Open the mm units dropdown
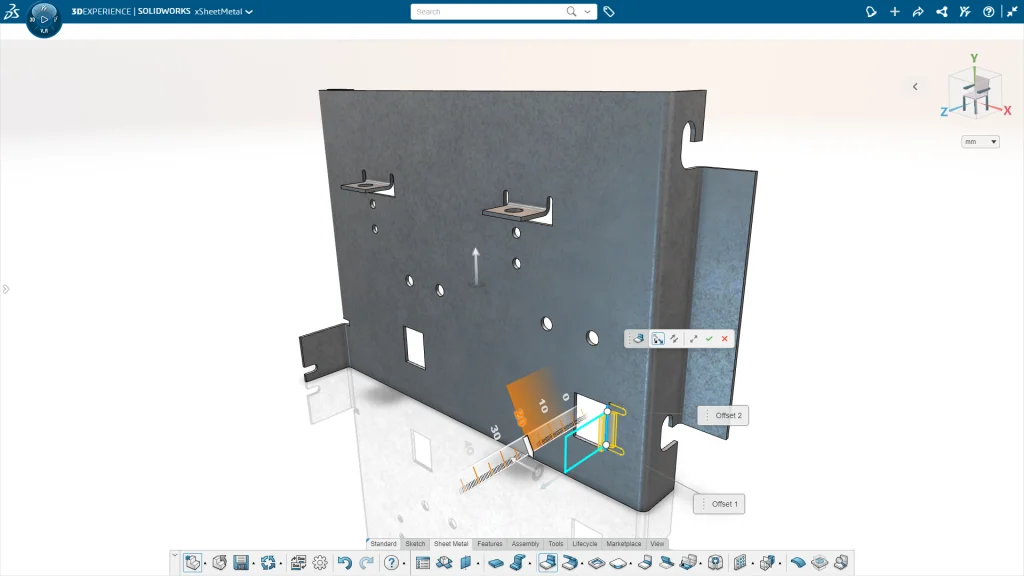 pyautogui.click(x=980, y=142)
